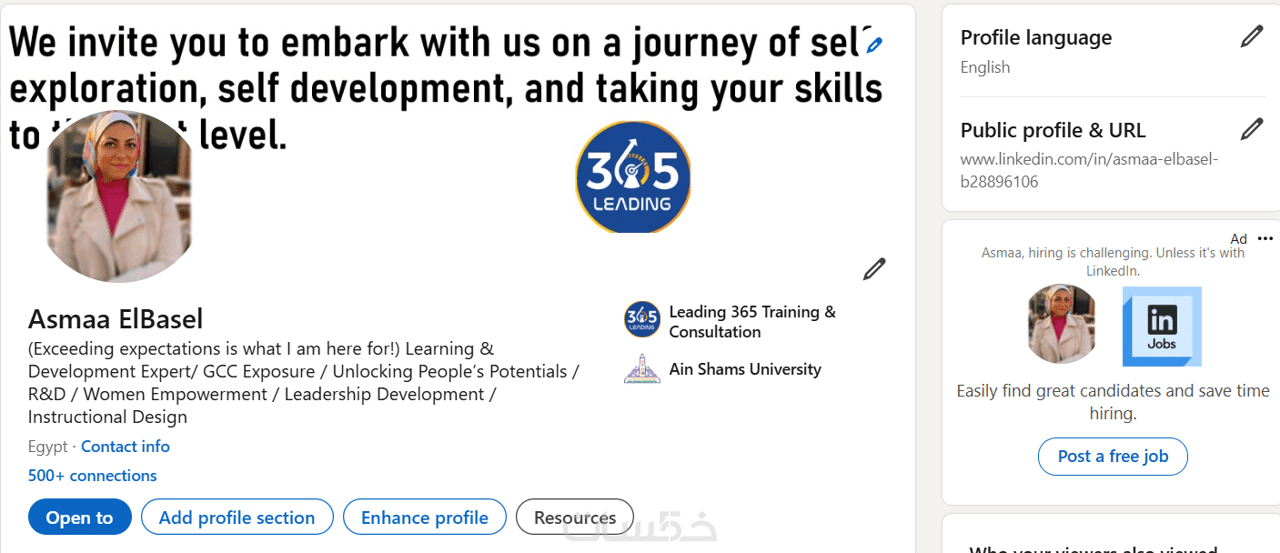Click the round 365 Leading banner logo
Screen dimensions: 1280x553
(632, 178)
